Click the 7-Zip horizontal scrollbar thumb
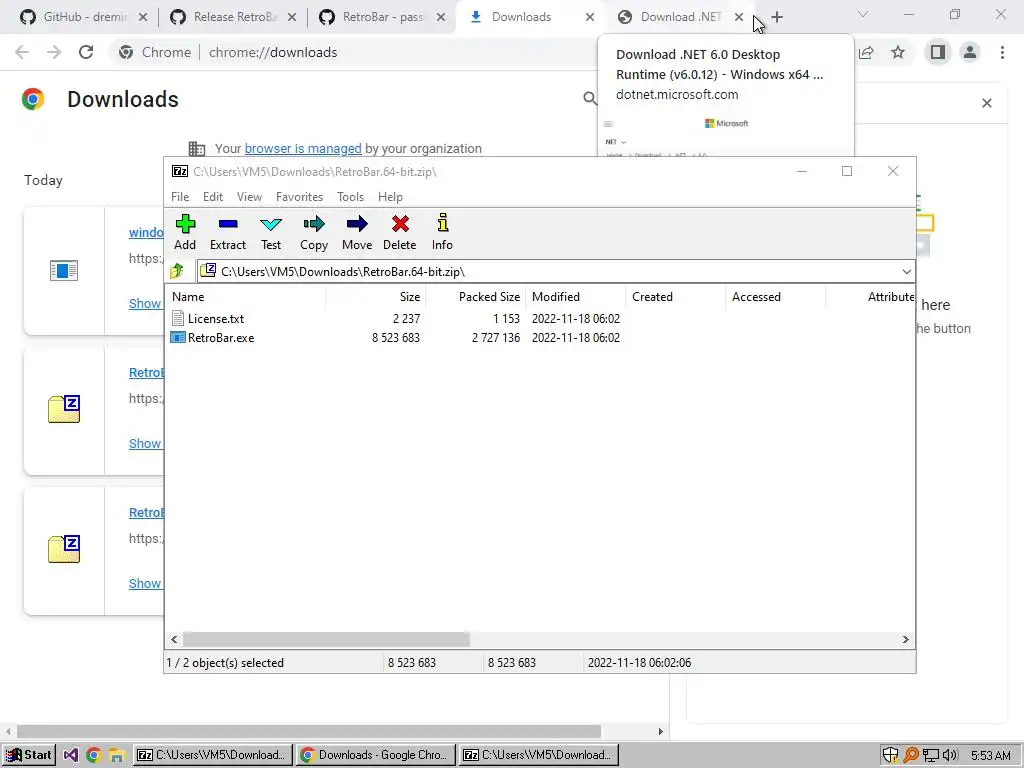The image size is (1024, 768). click(x=326, y=639)
